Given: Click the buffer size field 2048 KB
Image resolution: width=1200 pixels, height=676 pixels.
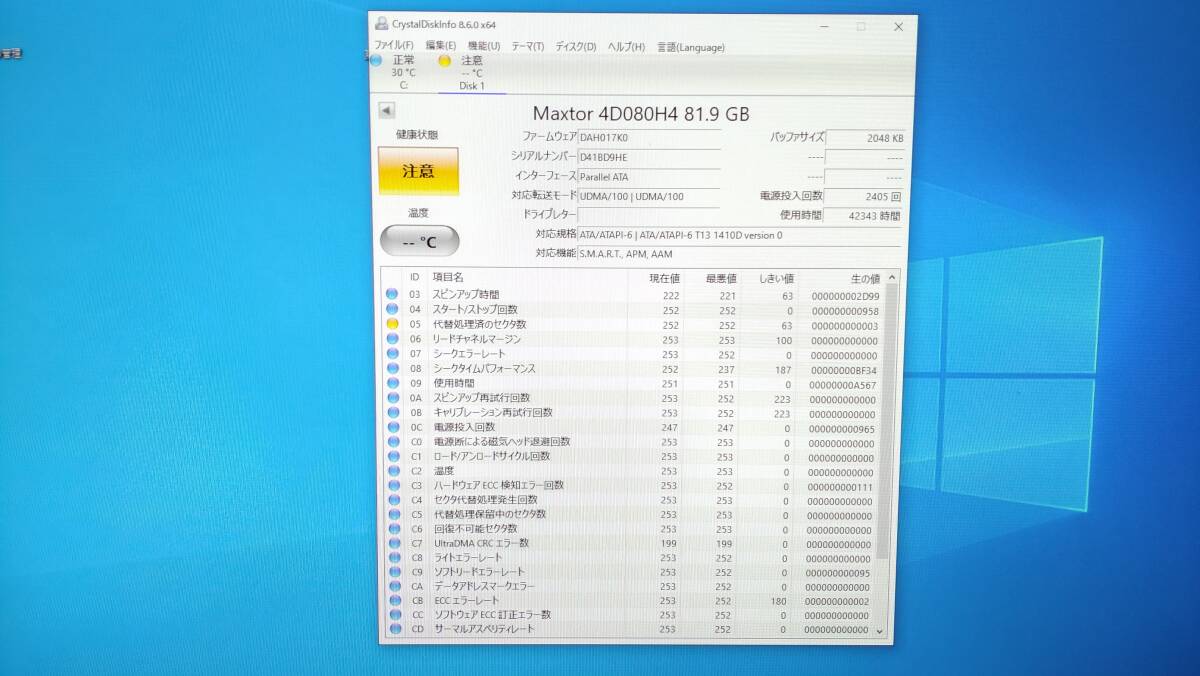Looking at the screenshot, I should [x=865, y=138].
